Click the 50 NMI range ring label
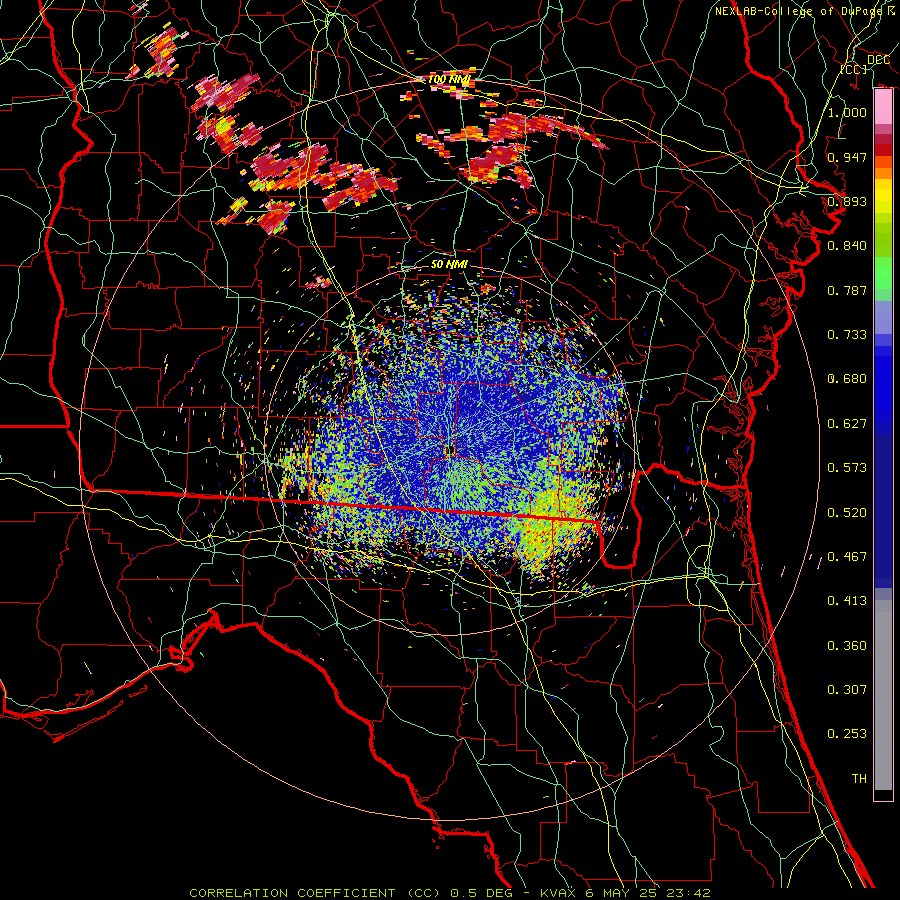 point(449,265)
